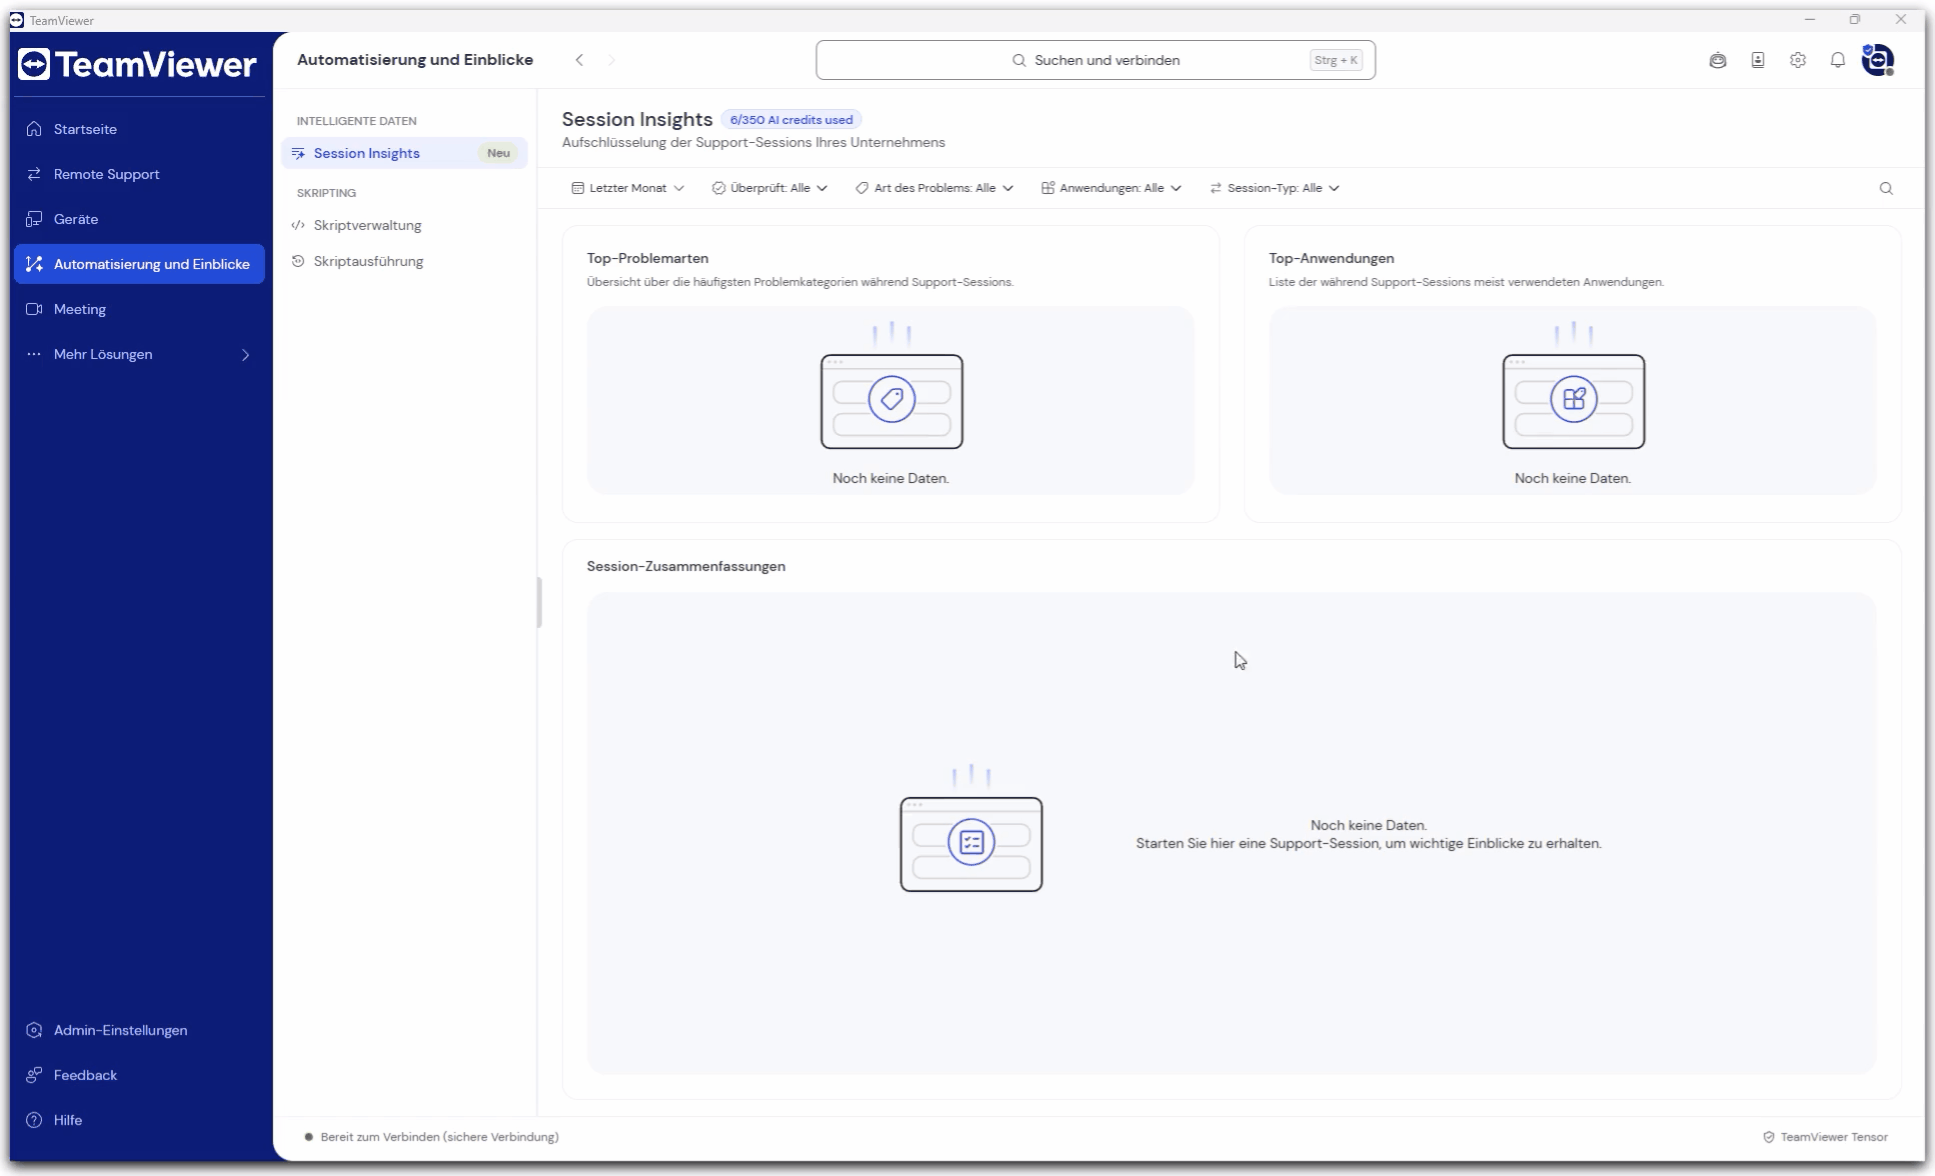Click the Skriptausführung history icon
This screenshot has height=1176, width=1935.
pos(298,261)
